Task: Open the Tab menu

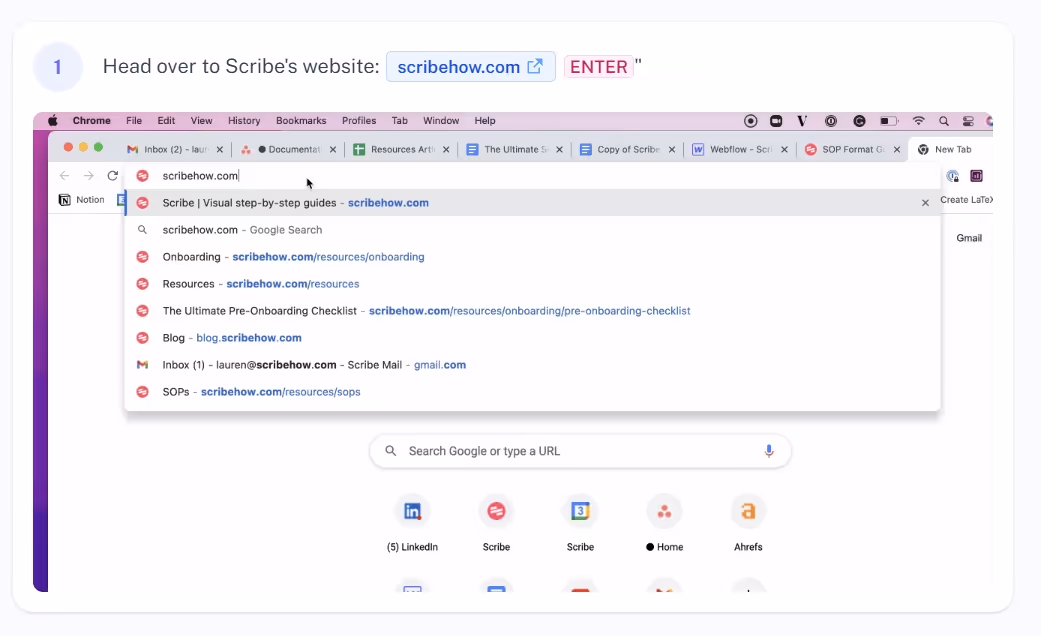Action: [x=399, y=121]
